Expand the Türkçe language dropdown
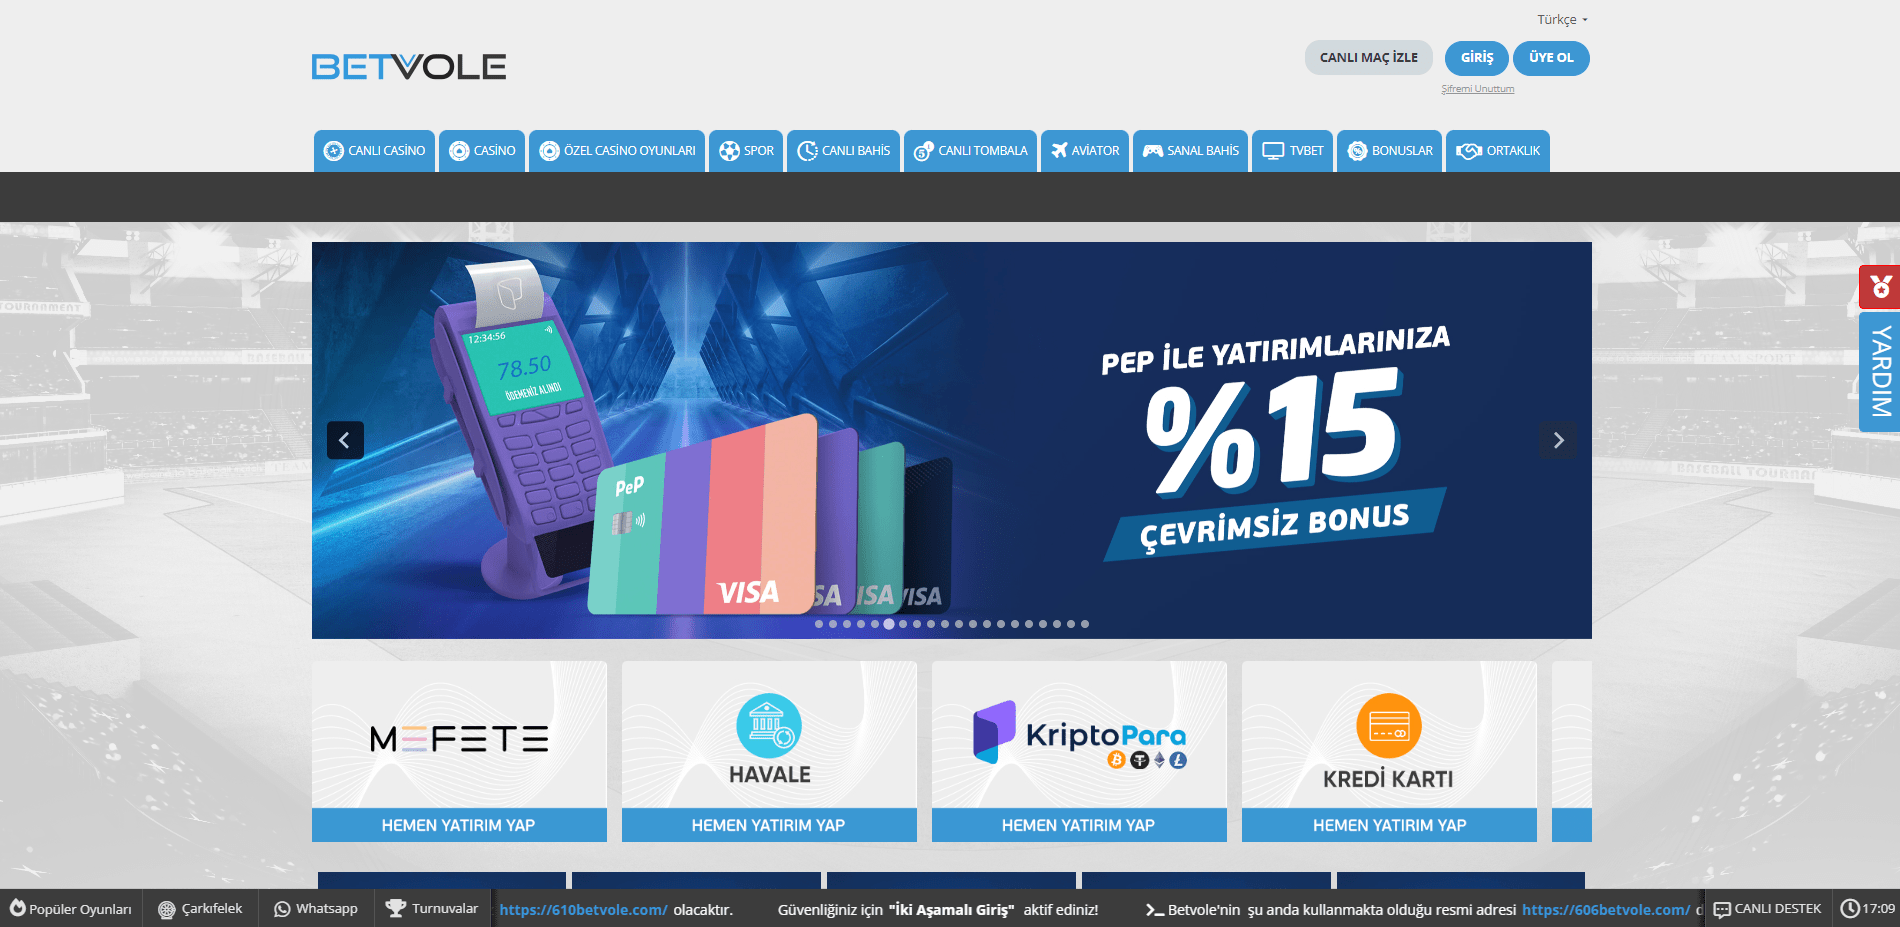Viewport: 1900px width, 927px height. click(1562, 20)
